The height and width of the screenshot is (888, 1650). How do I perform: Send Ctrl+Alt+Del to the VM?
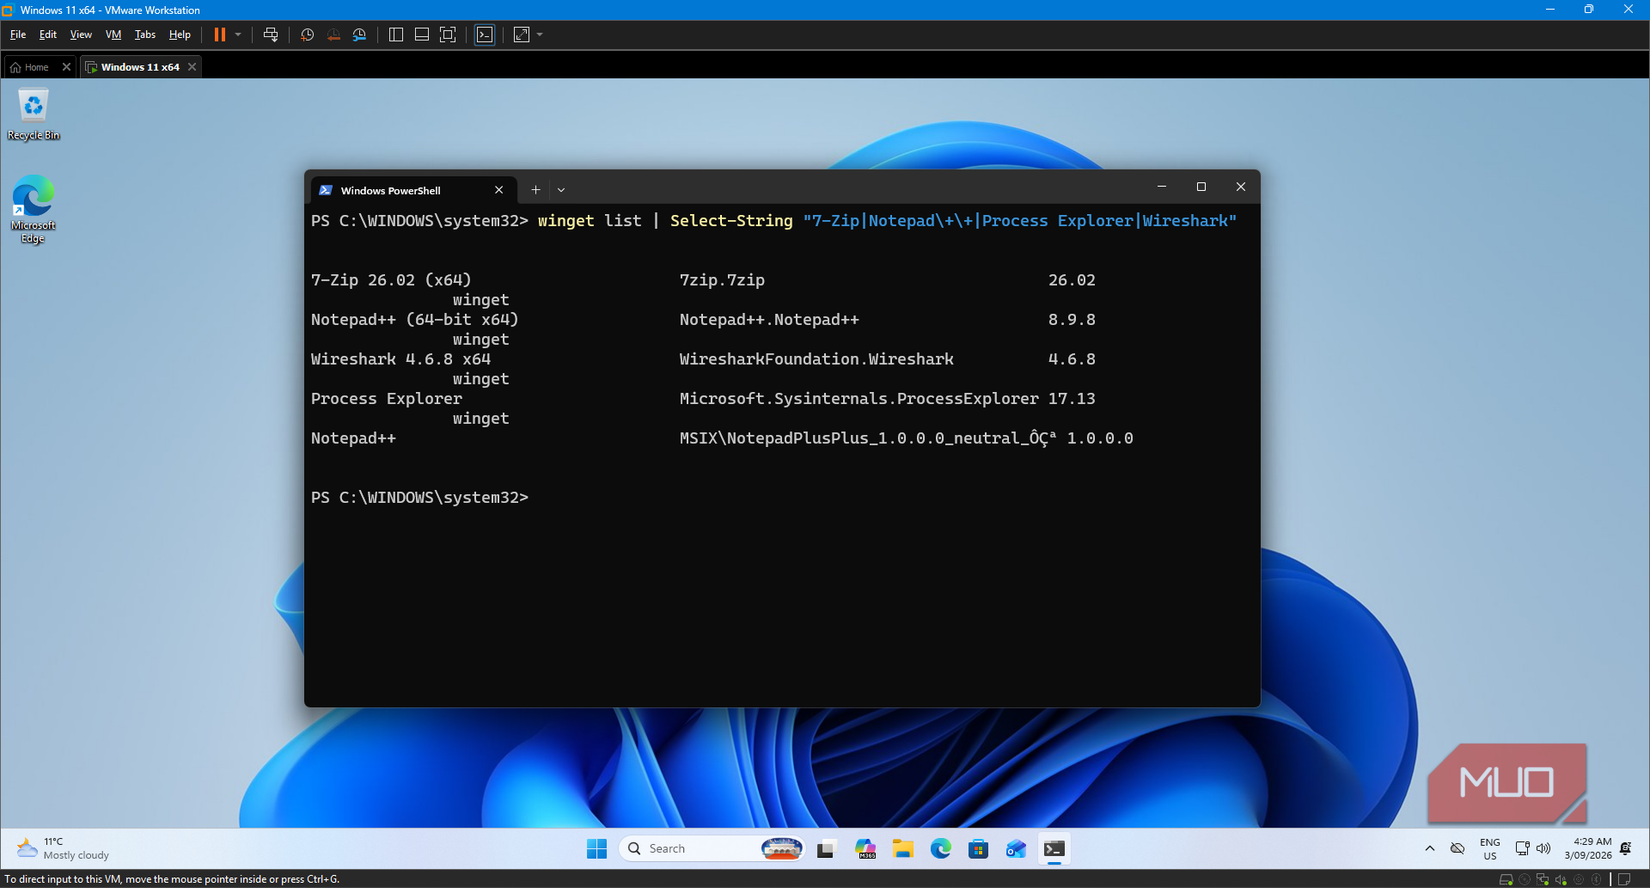coord(271,35)
